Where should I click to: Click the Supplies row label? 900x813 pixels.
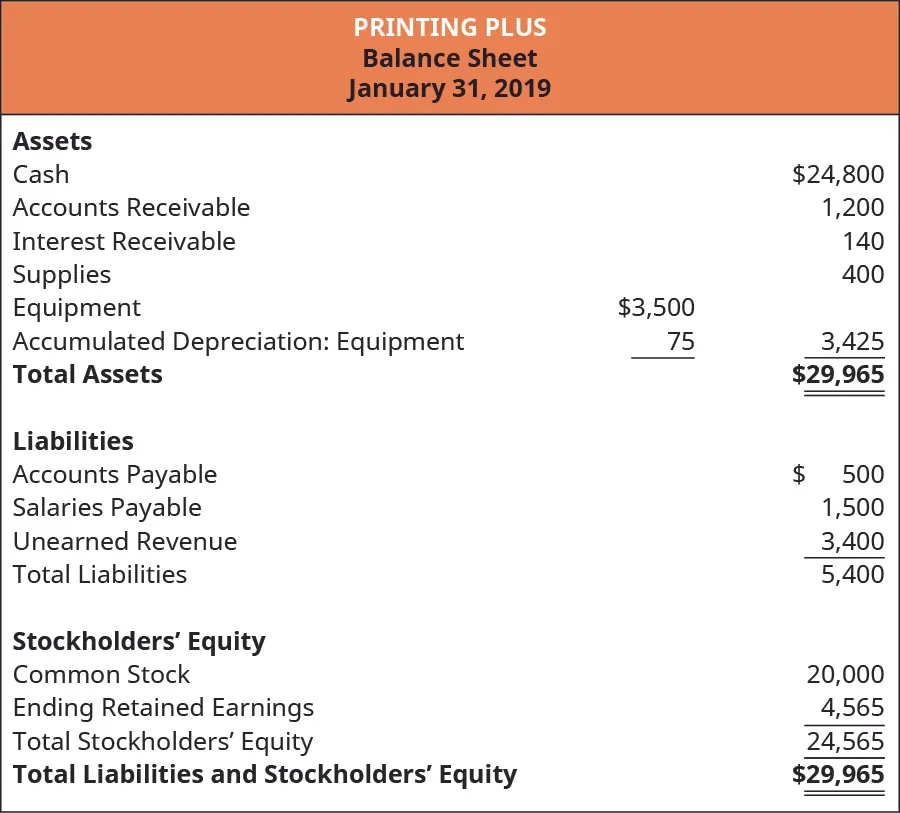(x=62, y=274)
